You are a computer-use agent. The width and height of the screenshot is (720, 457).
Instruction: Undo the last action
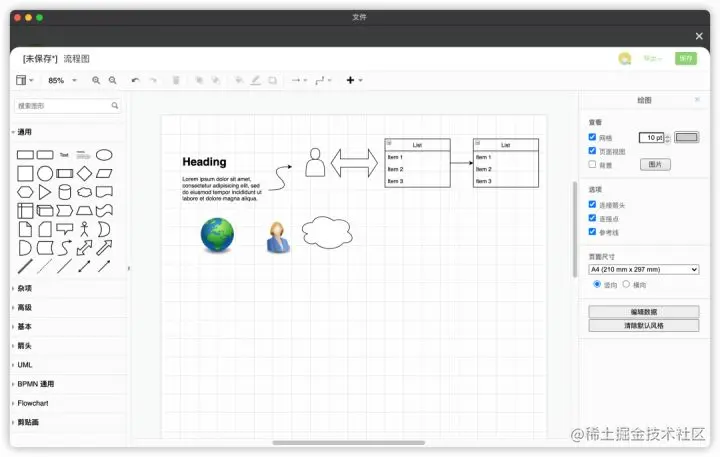(135, 80)
